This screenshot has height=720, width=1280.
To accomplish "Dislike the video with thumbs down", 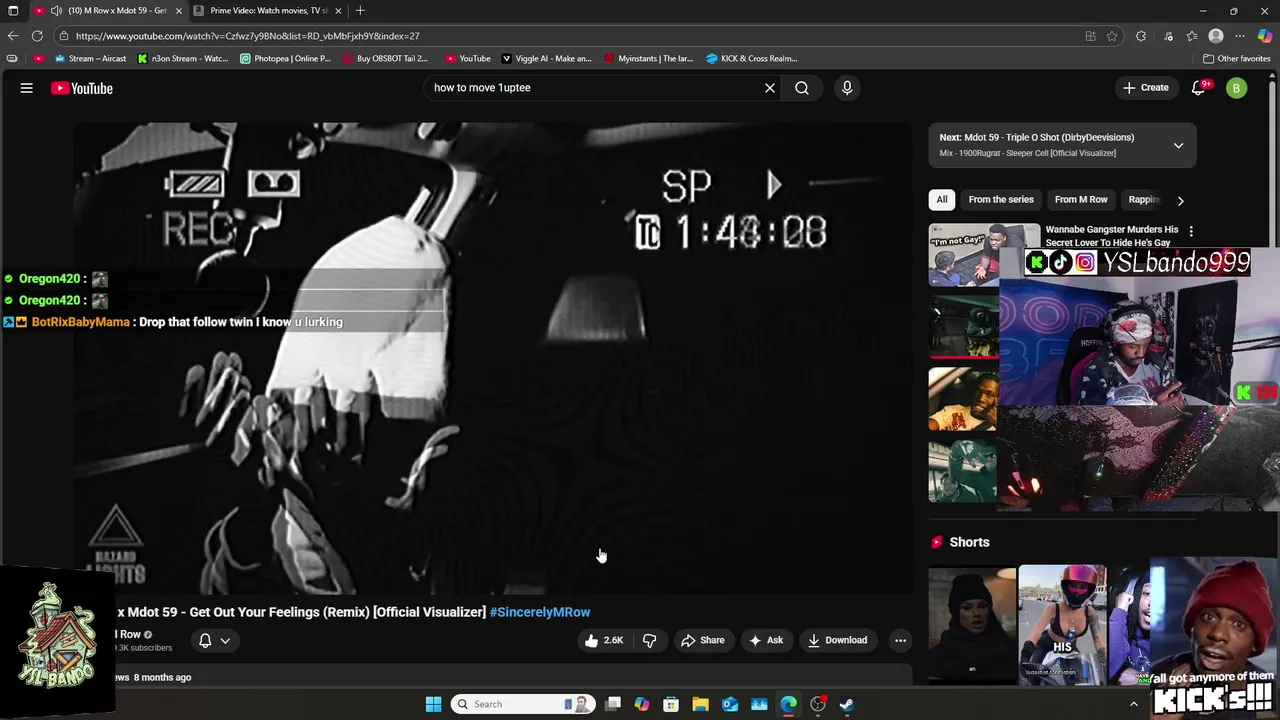I will (649, 640).
